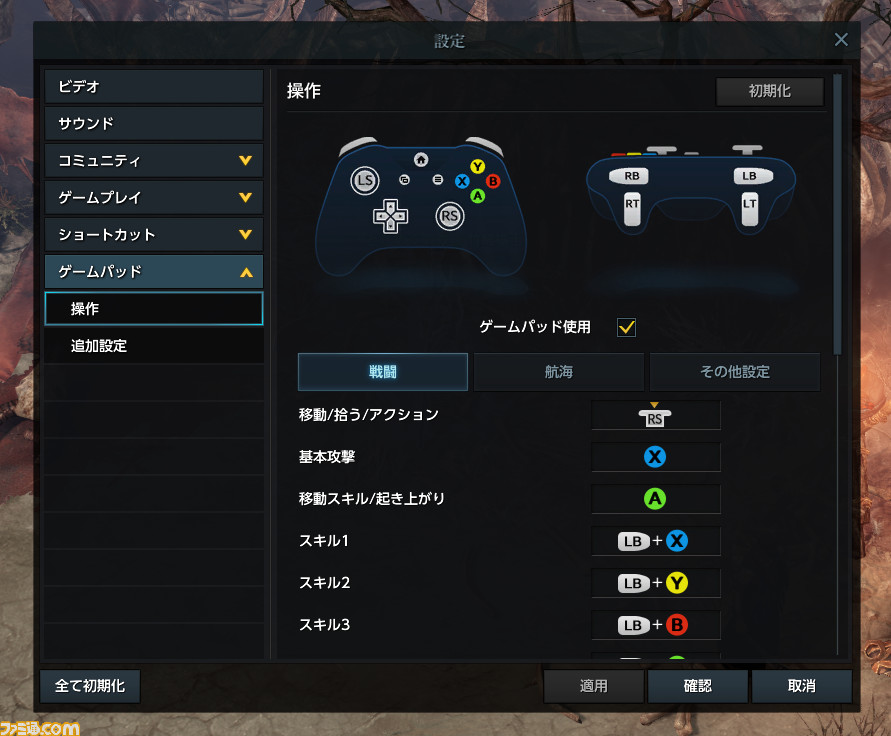Select the blue X binding for 基本攻撃
Screen dimensions: 891x736
(x=656, y=457)
